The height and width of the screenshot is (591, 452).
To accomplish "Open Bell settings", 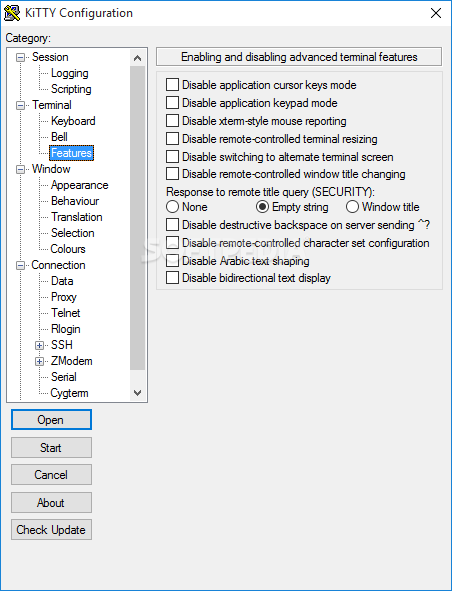I will click(x=59, y=137).
